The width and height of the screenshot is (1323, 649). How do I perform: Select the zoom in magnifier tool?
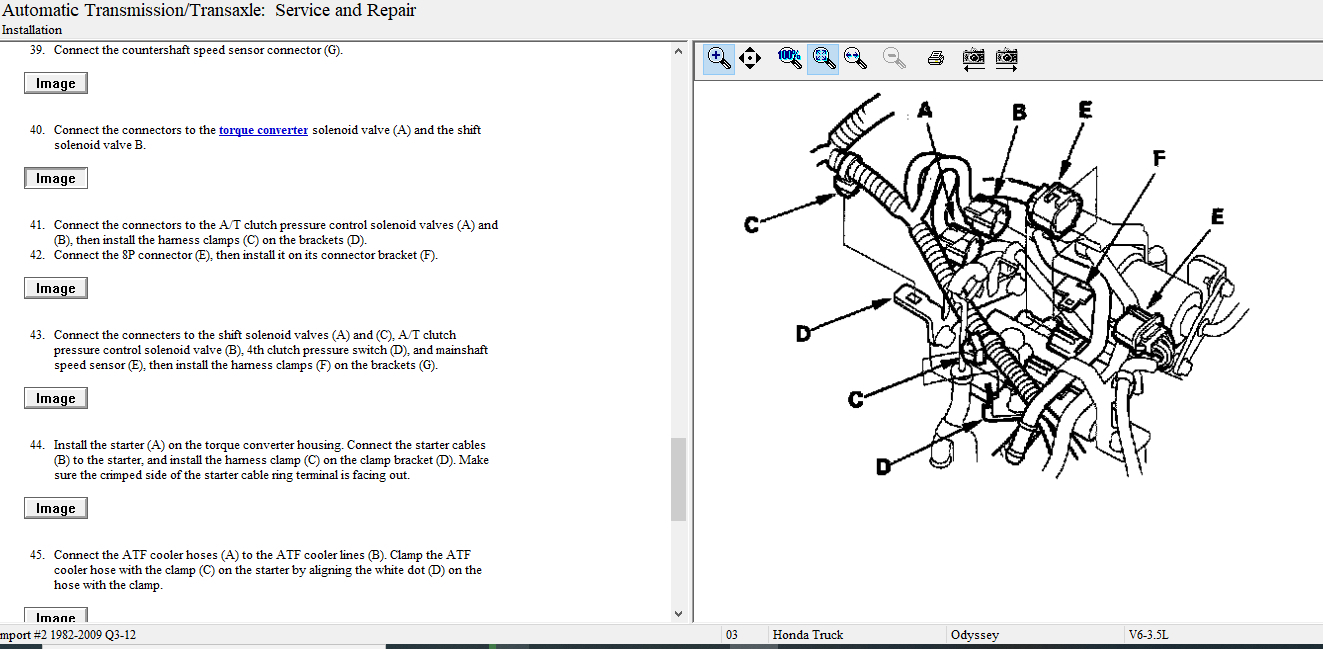pyautogui.click(x=718, y=58)
